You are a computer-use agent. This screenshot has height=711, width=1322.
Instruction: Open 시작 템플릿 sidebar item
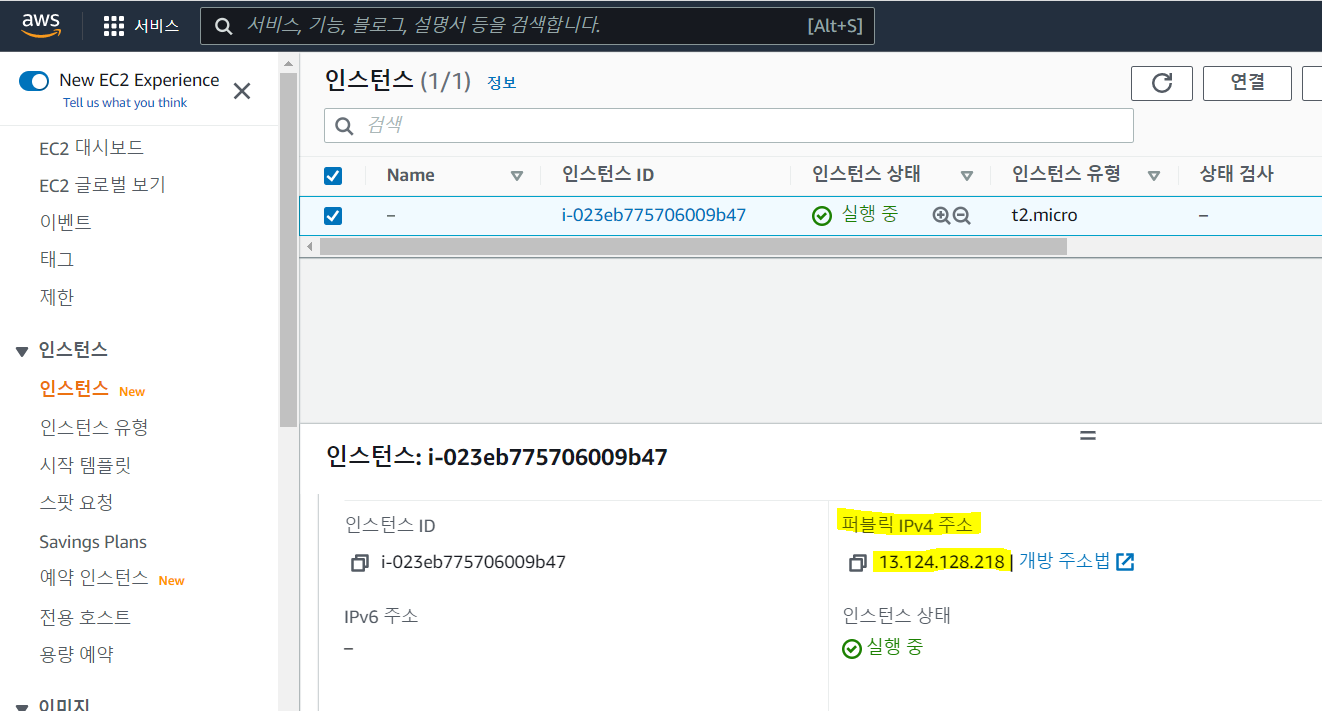85,465
